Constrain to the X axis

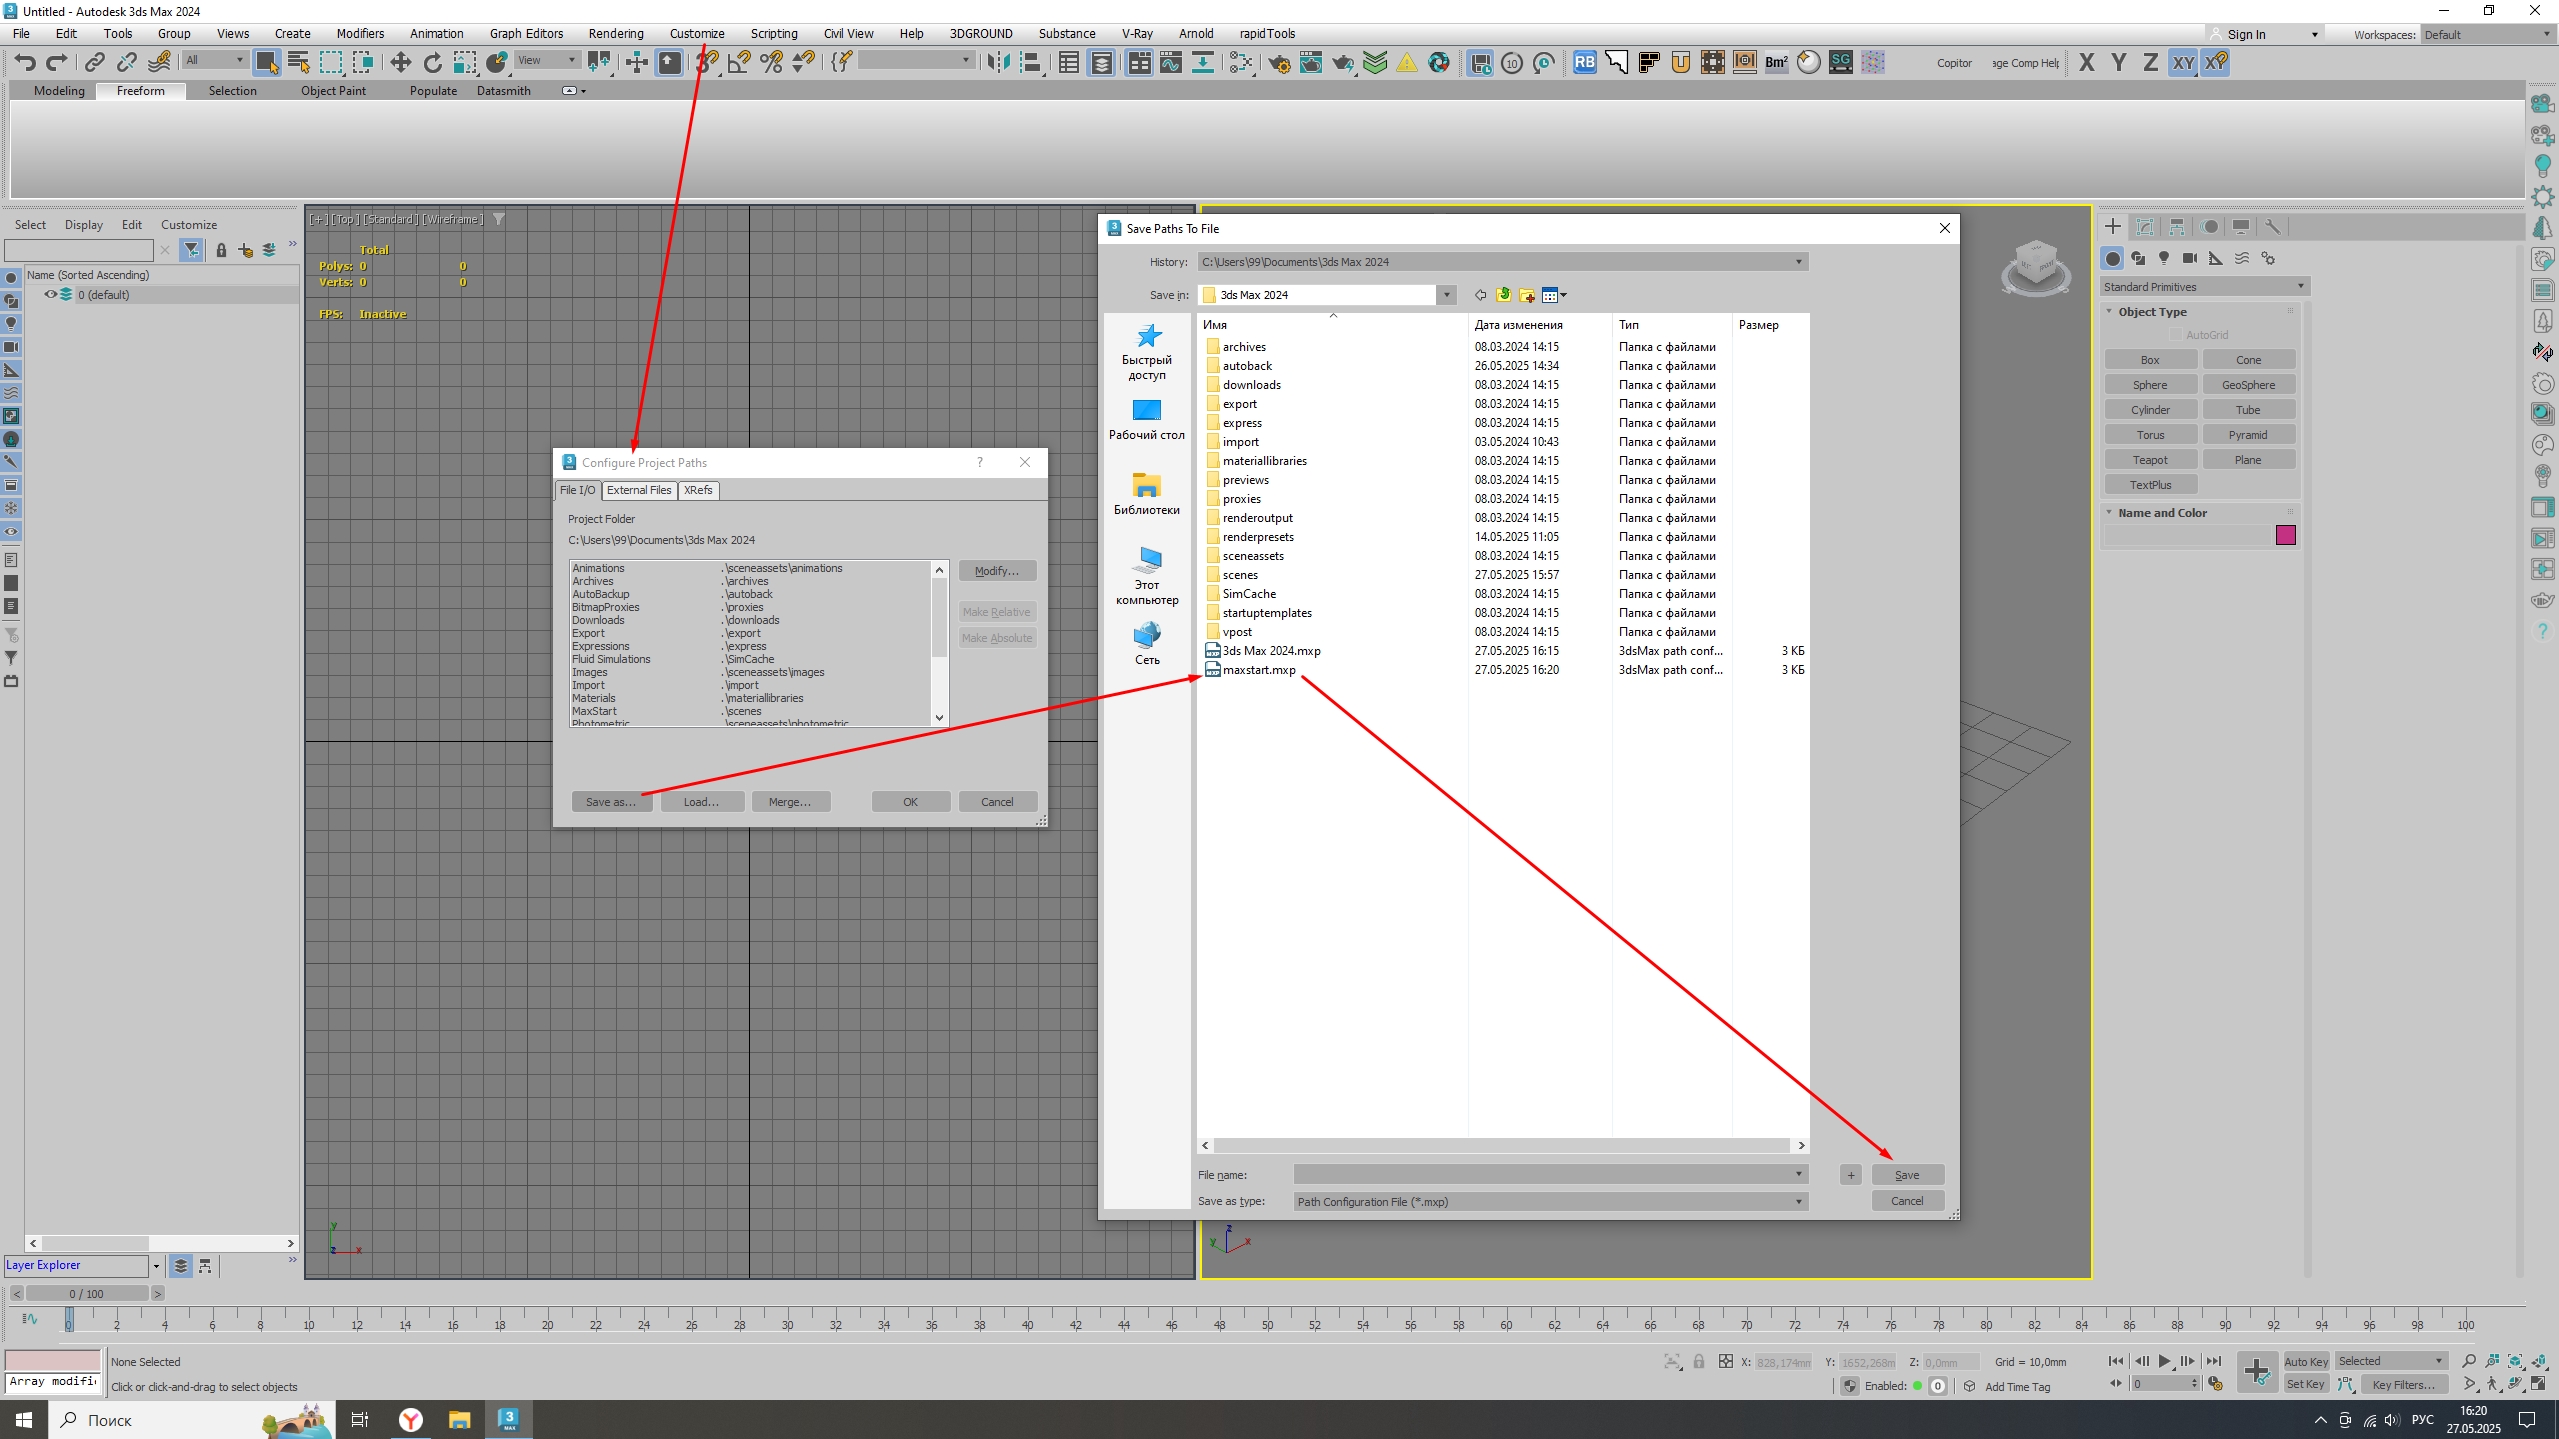tap(2086, 62)
